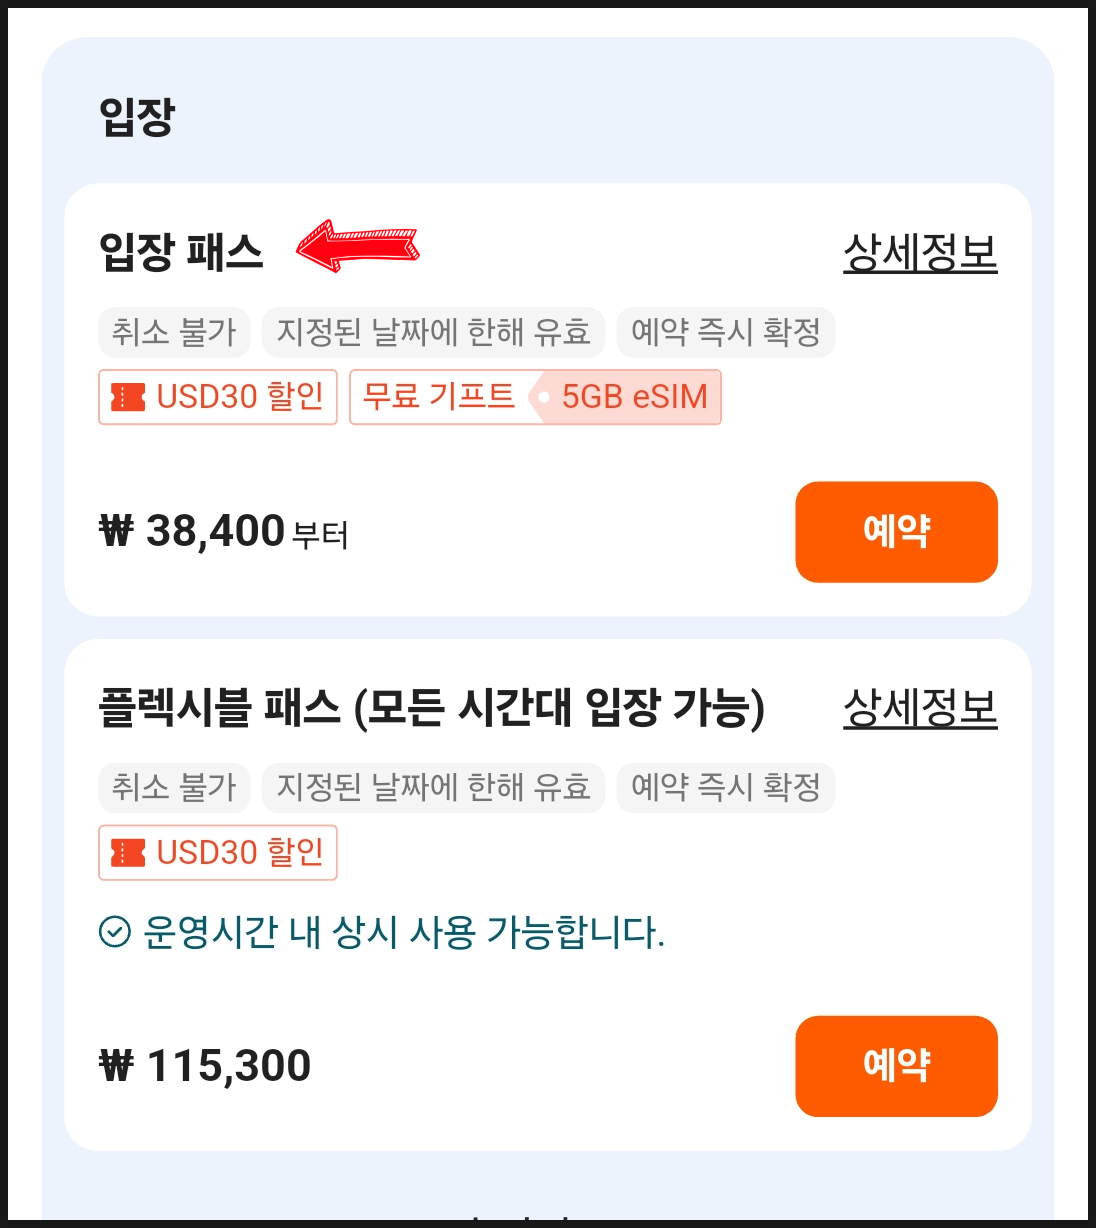The height and width of the screenshot is (1228, 1096).
Task: Select the 무료 기프트 label
Action: pyautogui.click(x=438, y=397)
